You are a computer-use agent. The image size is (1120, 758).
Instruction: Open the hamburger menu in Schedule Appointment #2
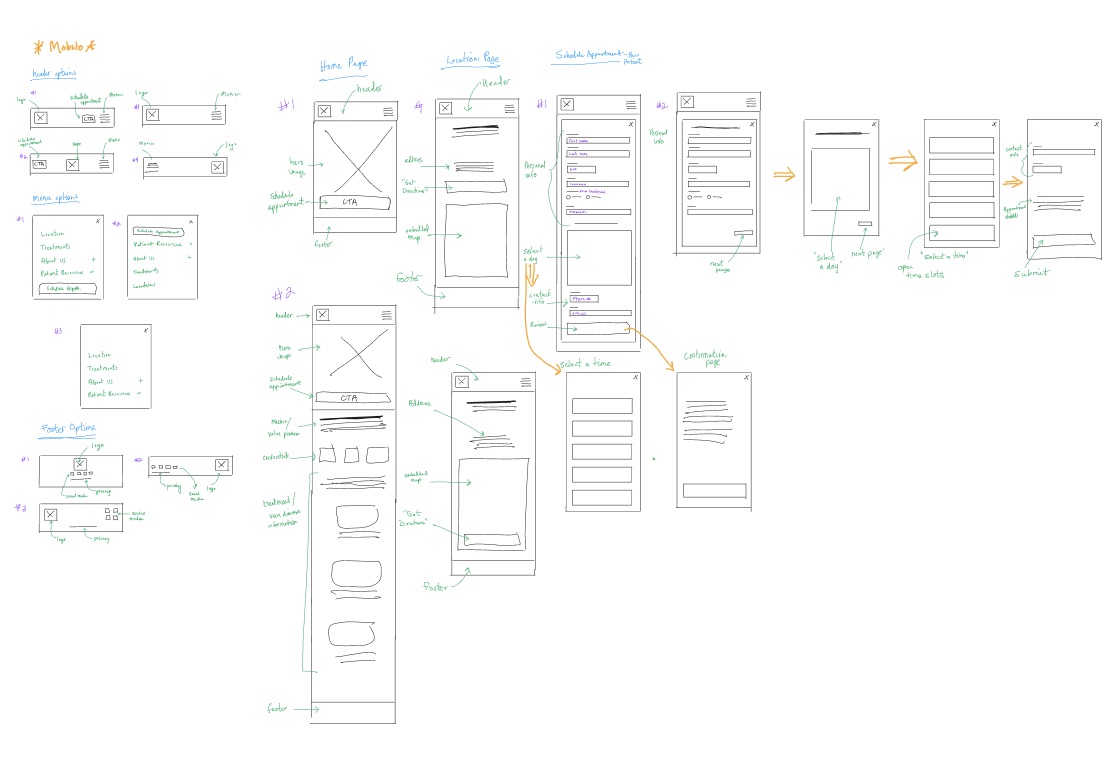[751, 102]
